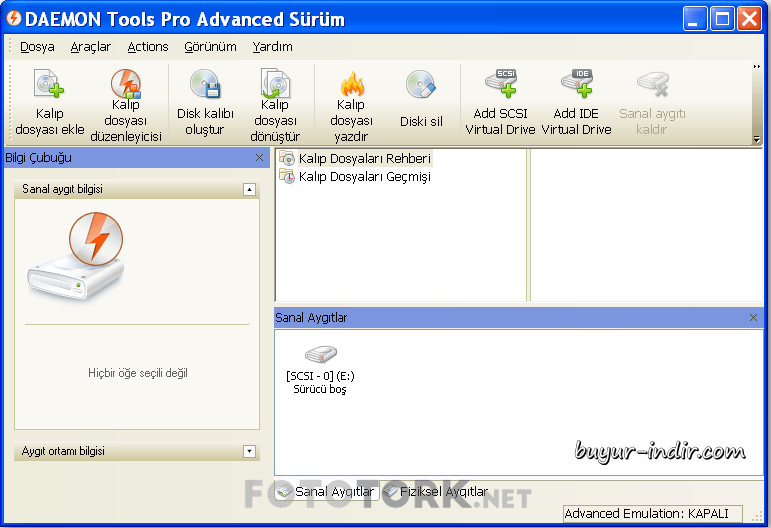This screenshot has width=771, height=528.
Task: Choose the Diski sil icon
Action: (x=421, y=84)
